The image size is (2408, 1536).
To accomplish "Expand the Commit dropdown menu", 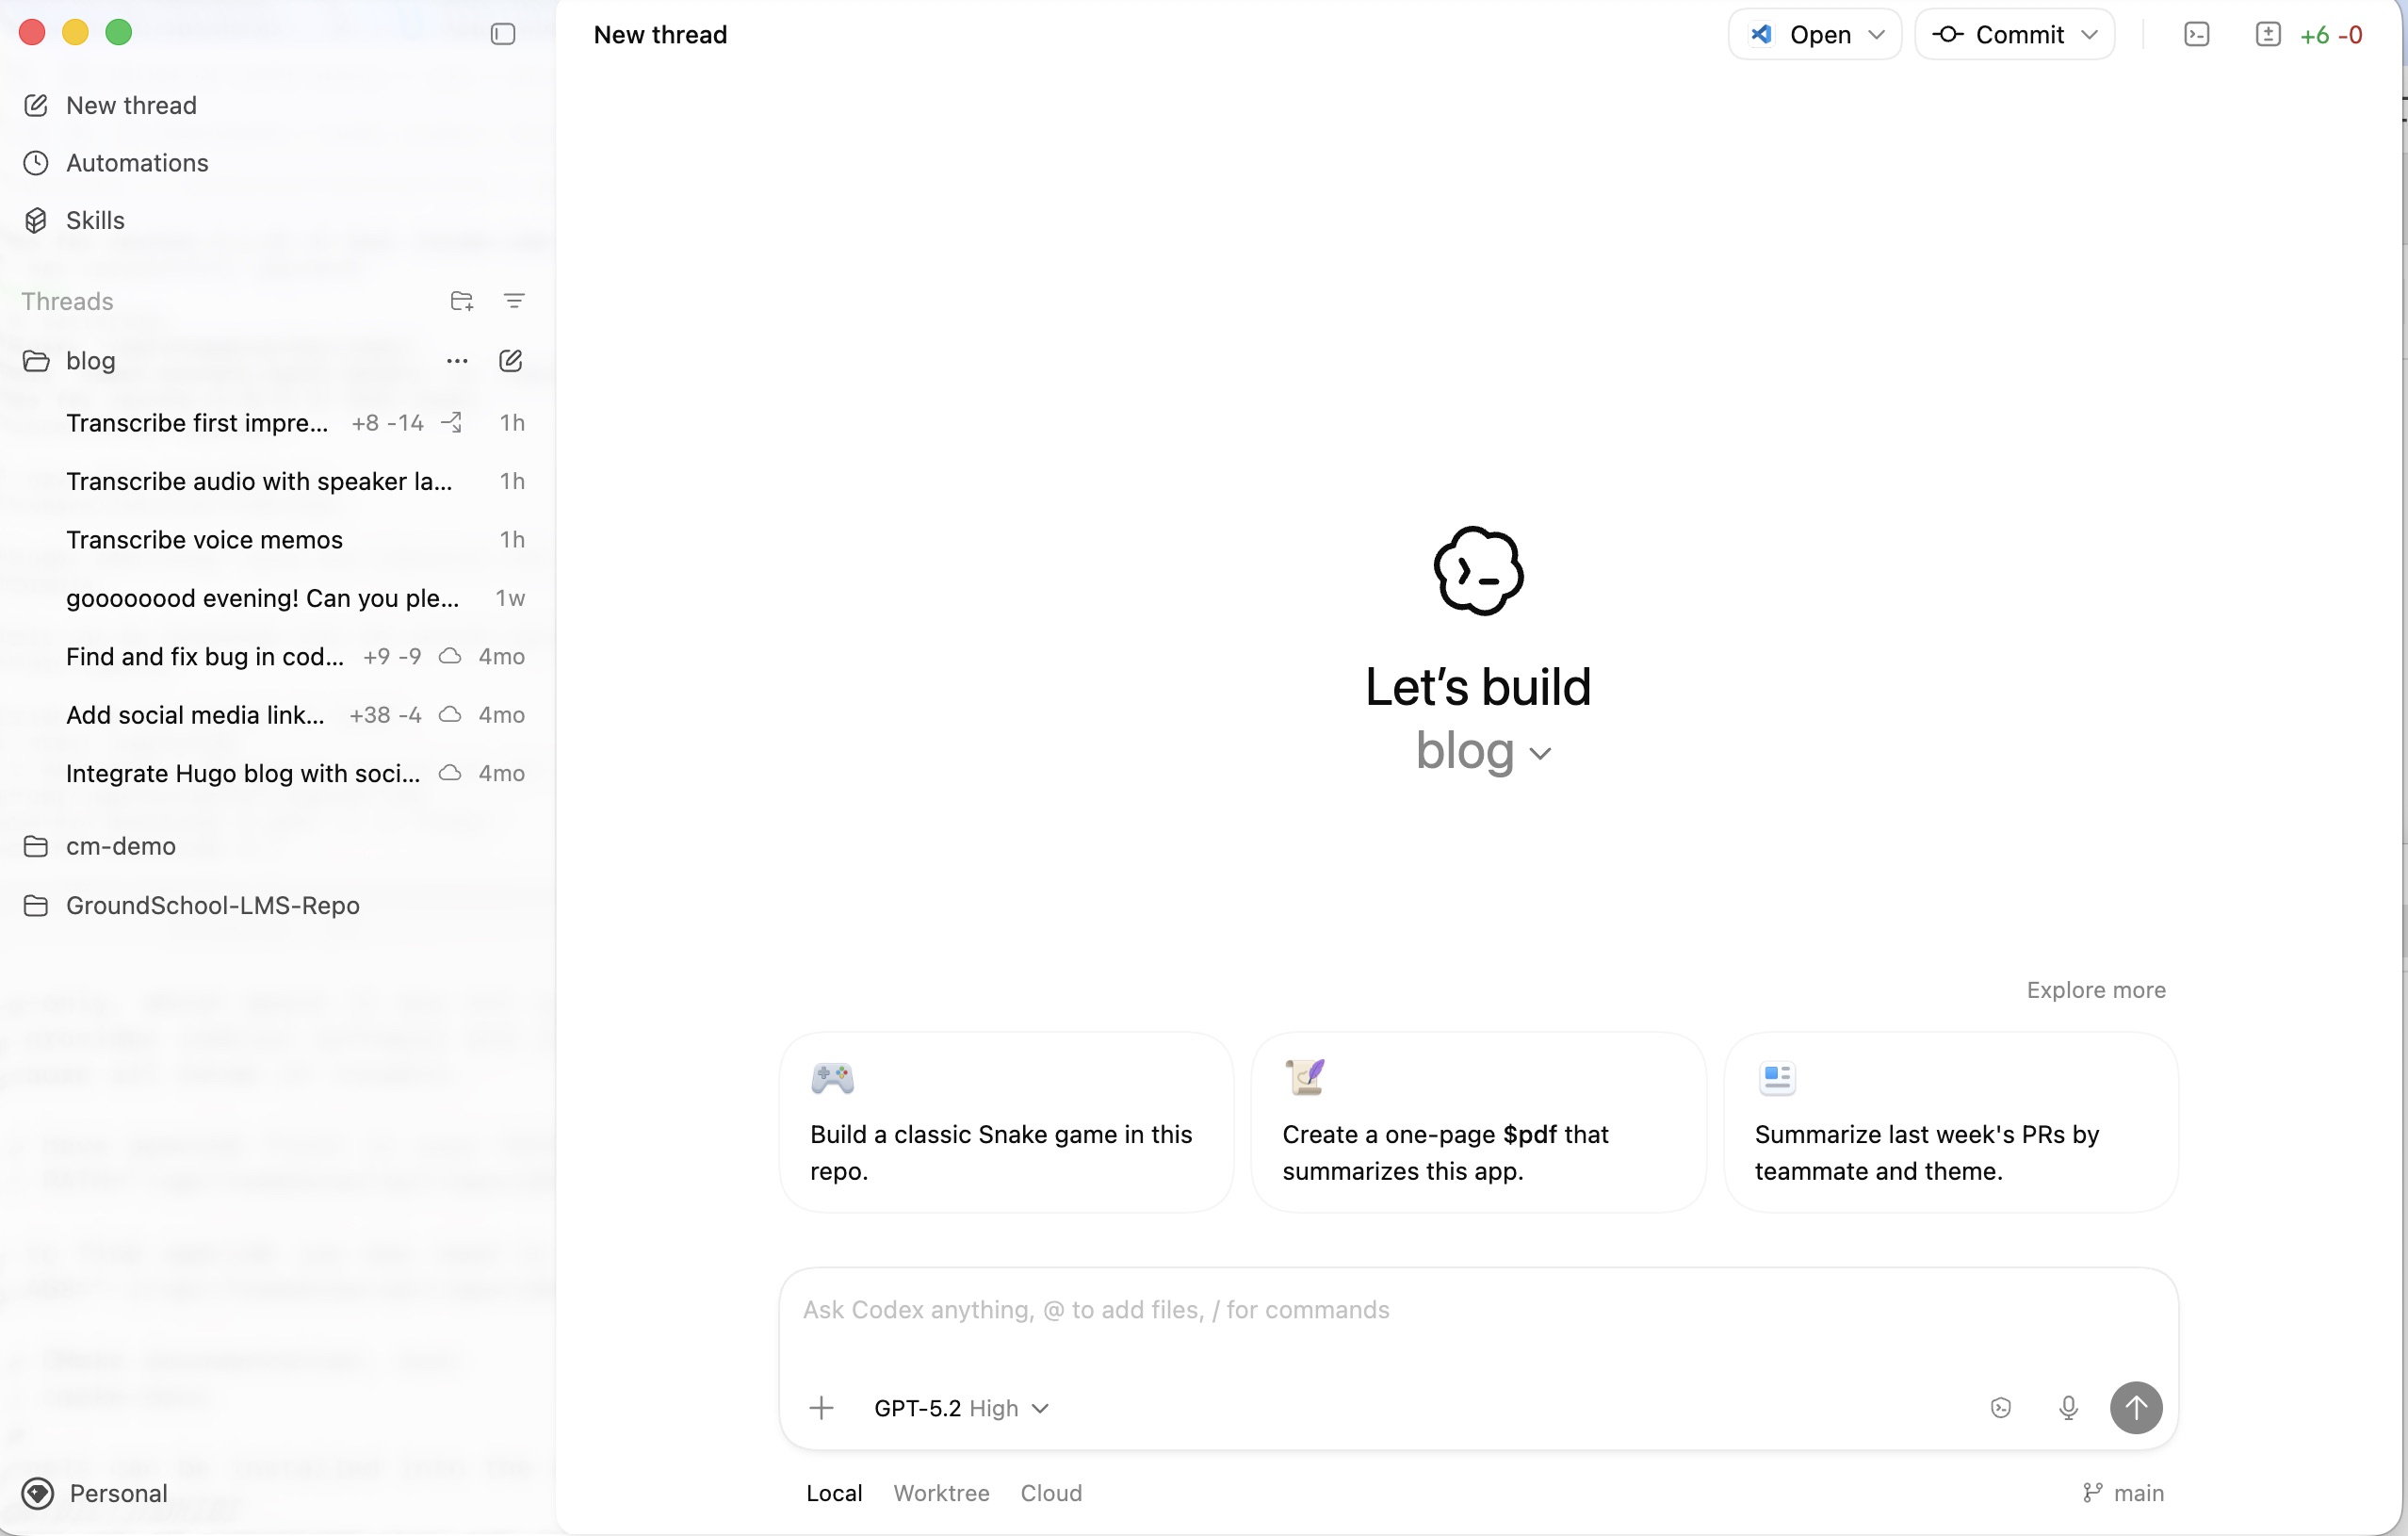I will (x=2089, y=35).
